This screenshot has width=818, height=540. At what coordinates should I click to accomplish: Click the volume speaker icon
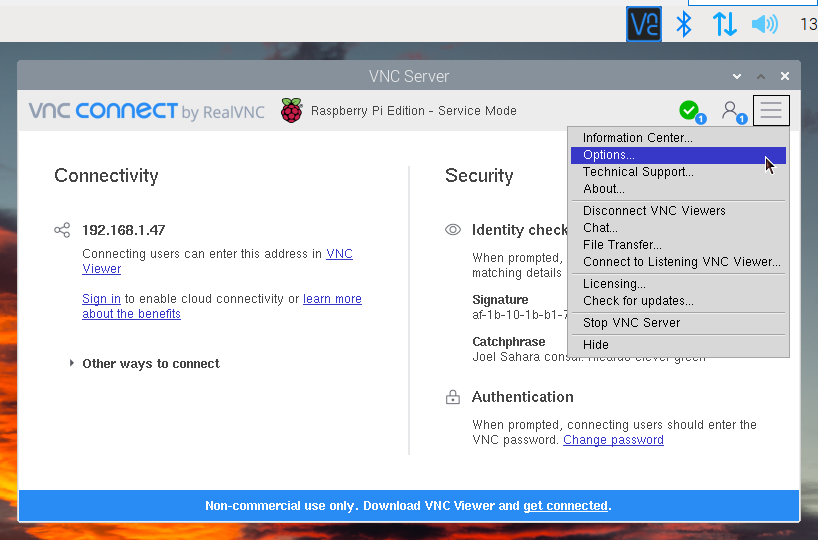coord(764,24)
